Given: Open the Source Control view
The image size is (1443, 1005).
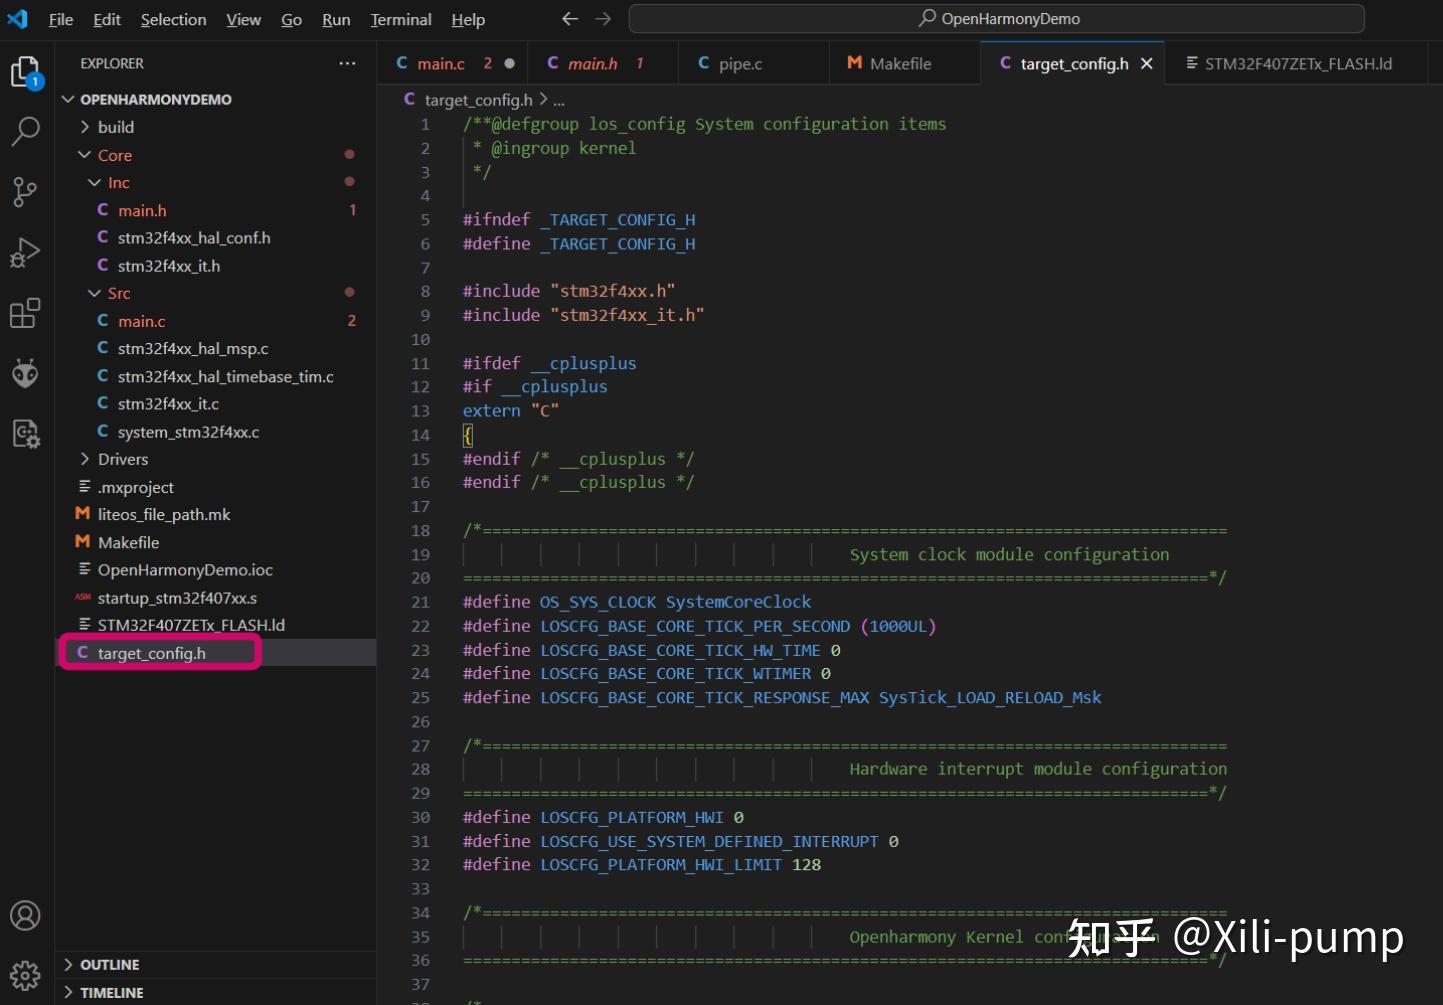Looking at the screenshot, I should pos(25,192).
